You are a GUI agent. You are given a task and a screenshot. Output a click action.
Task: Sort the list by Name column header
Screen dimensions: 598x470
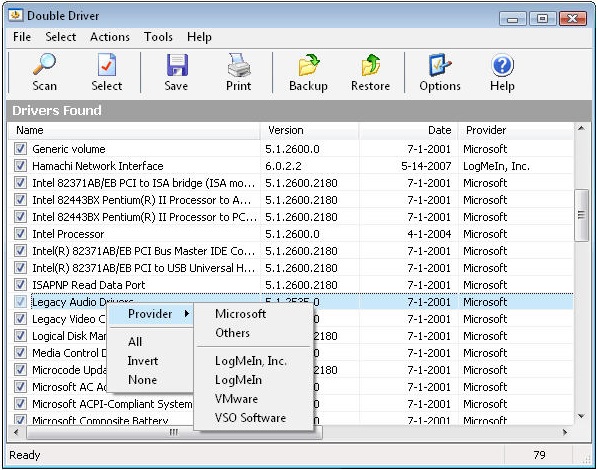[x=134, y=130]
